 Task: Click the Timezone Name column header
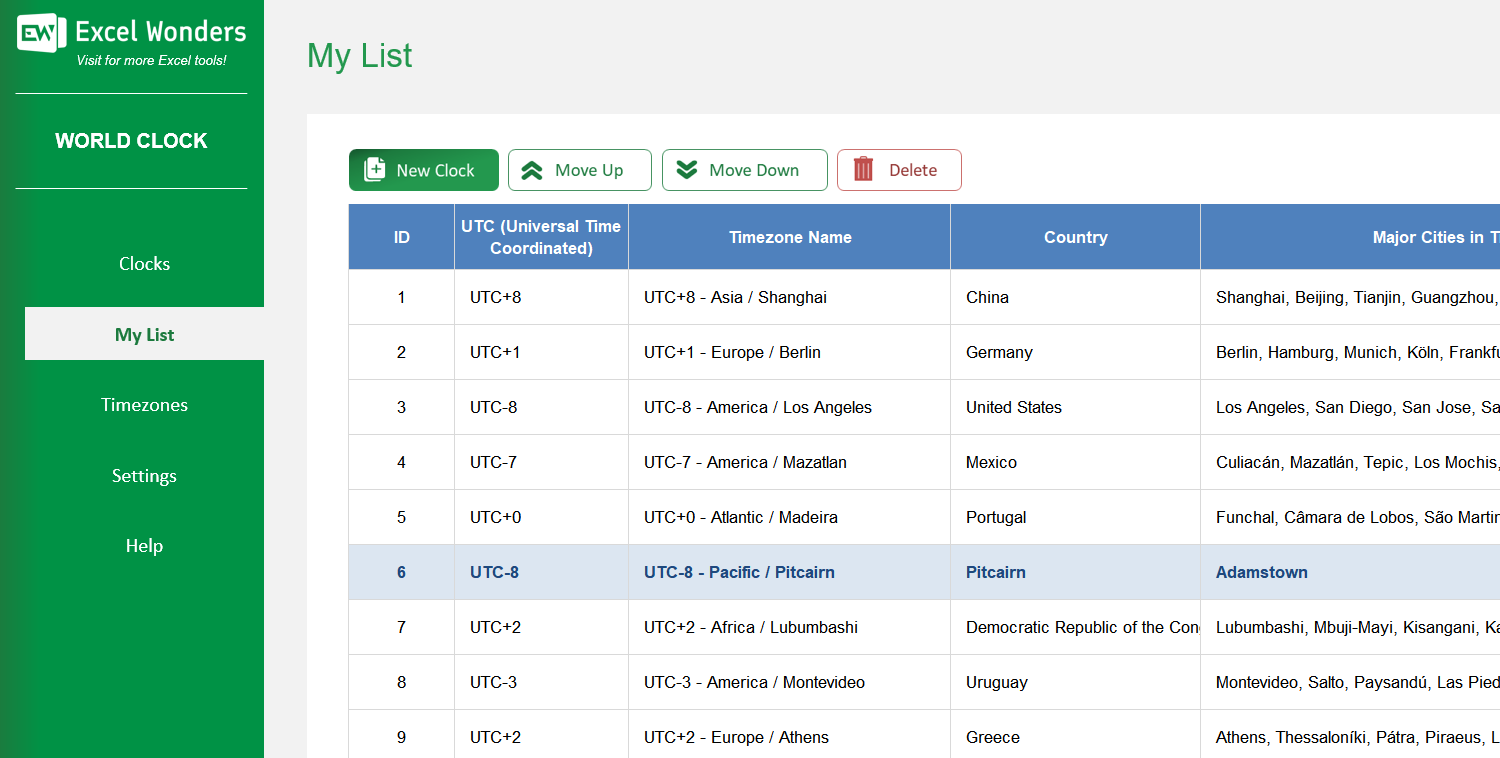tap(789, 237)
